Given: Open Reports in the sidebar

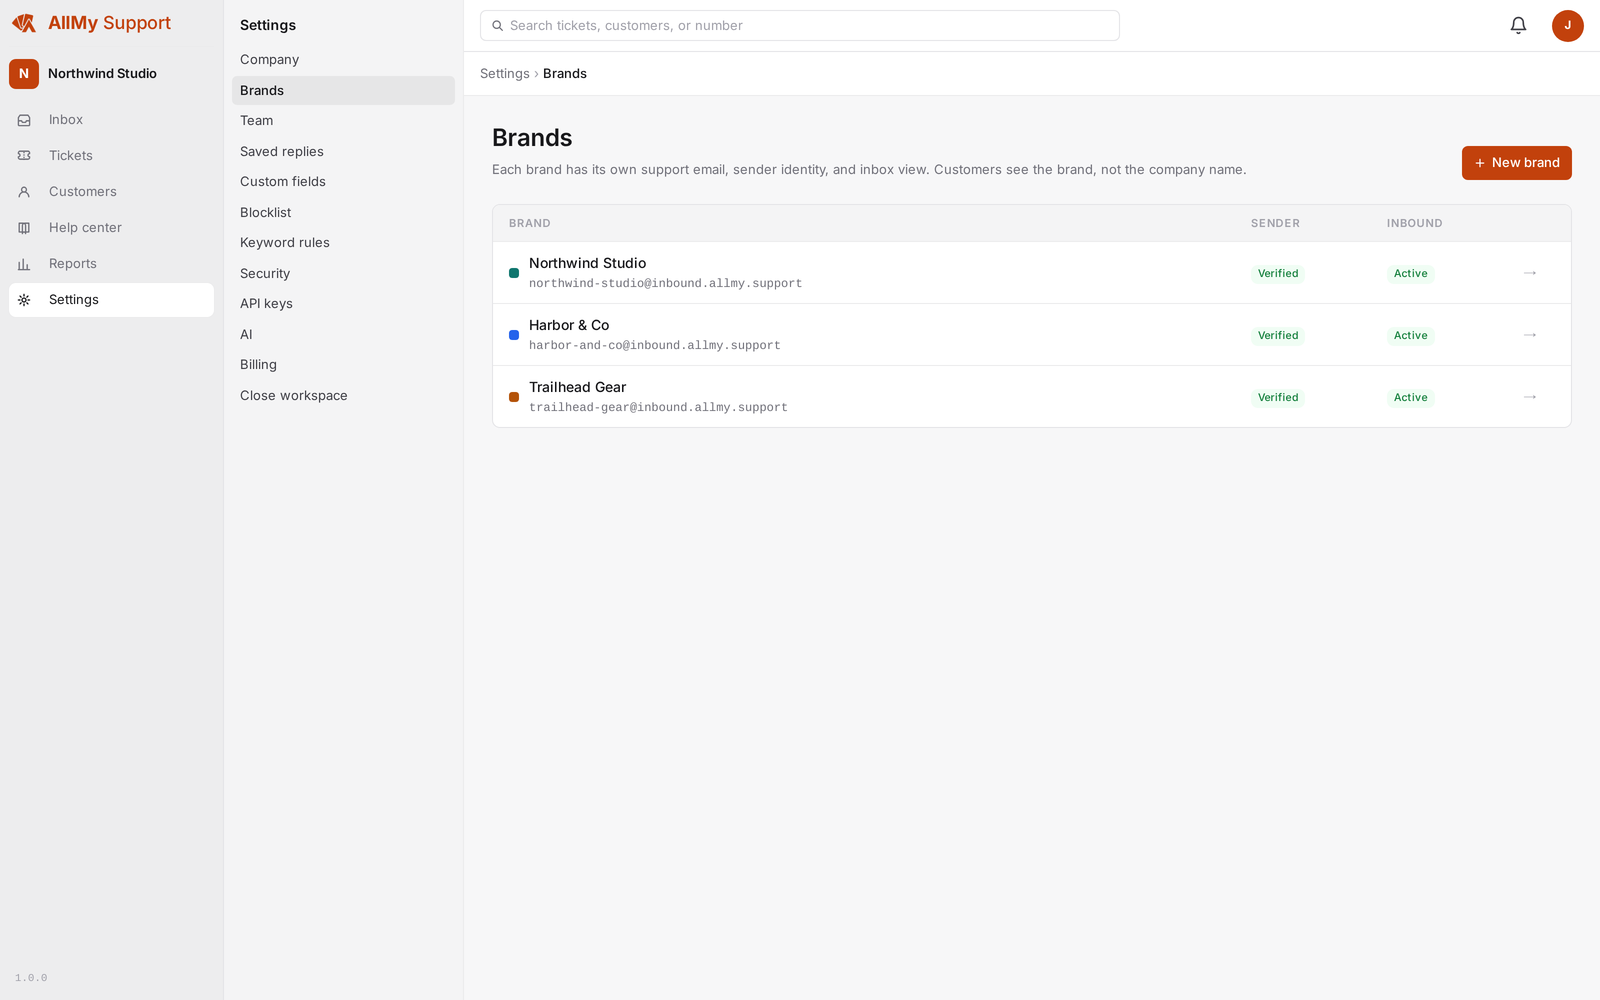Looking at the screenshot, I should tap(111, 264).
